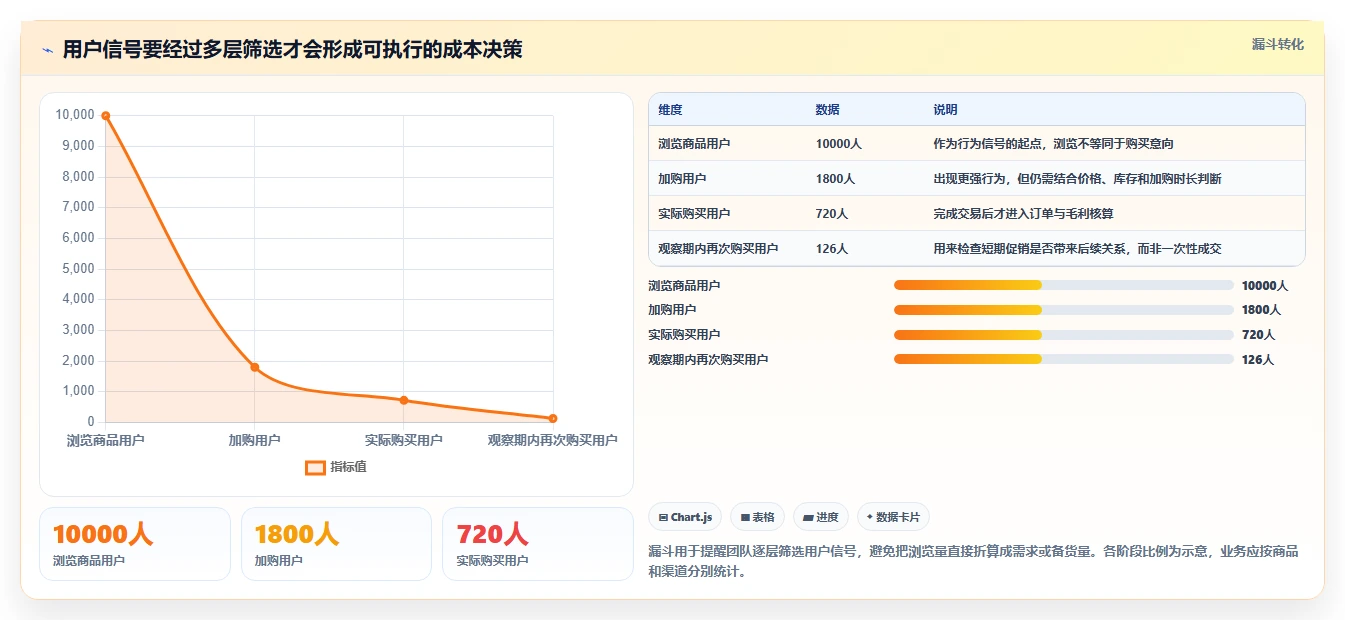Click the 观察期内再次购买用户 progress bar
The image size is (1345, 620).
click(x=1064, y=359)
